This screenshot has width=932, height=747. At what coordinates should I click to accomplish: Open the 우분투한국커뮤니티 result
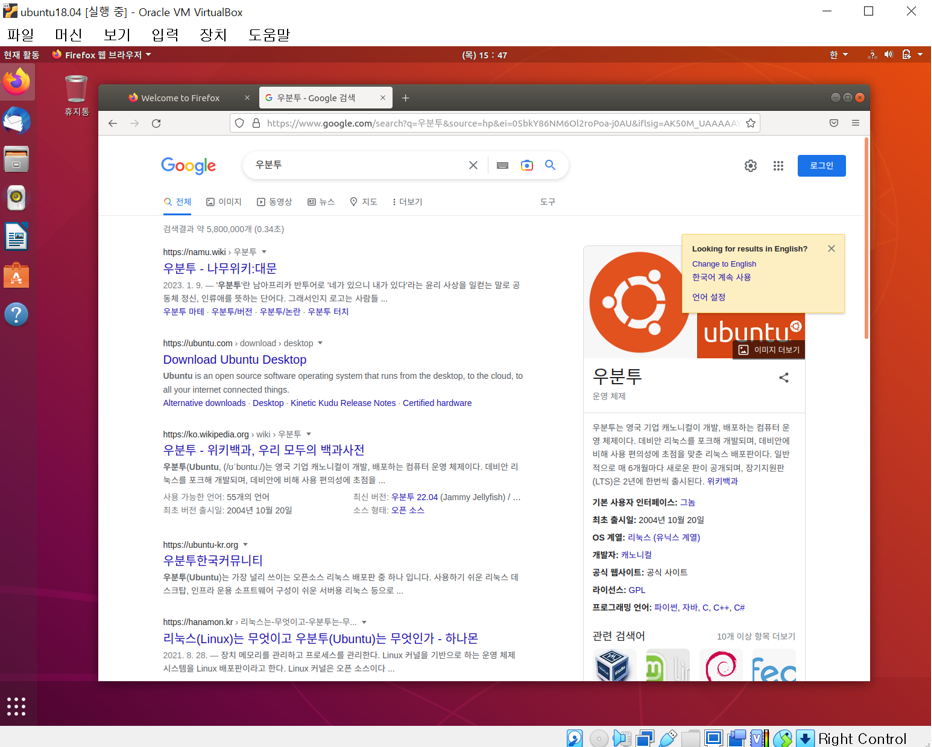click(213, 560)
